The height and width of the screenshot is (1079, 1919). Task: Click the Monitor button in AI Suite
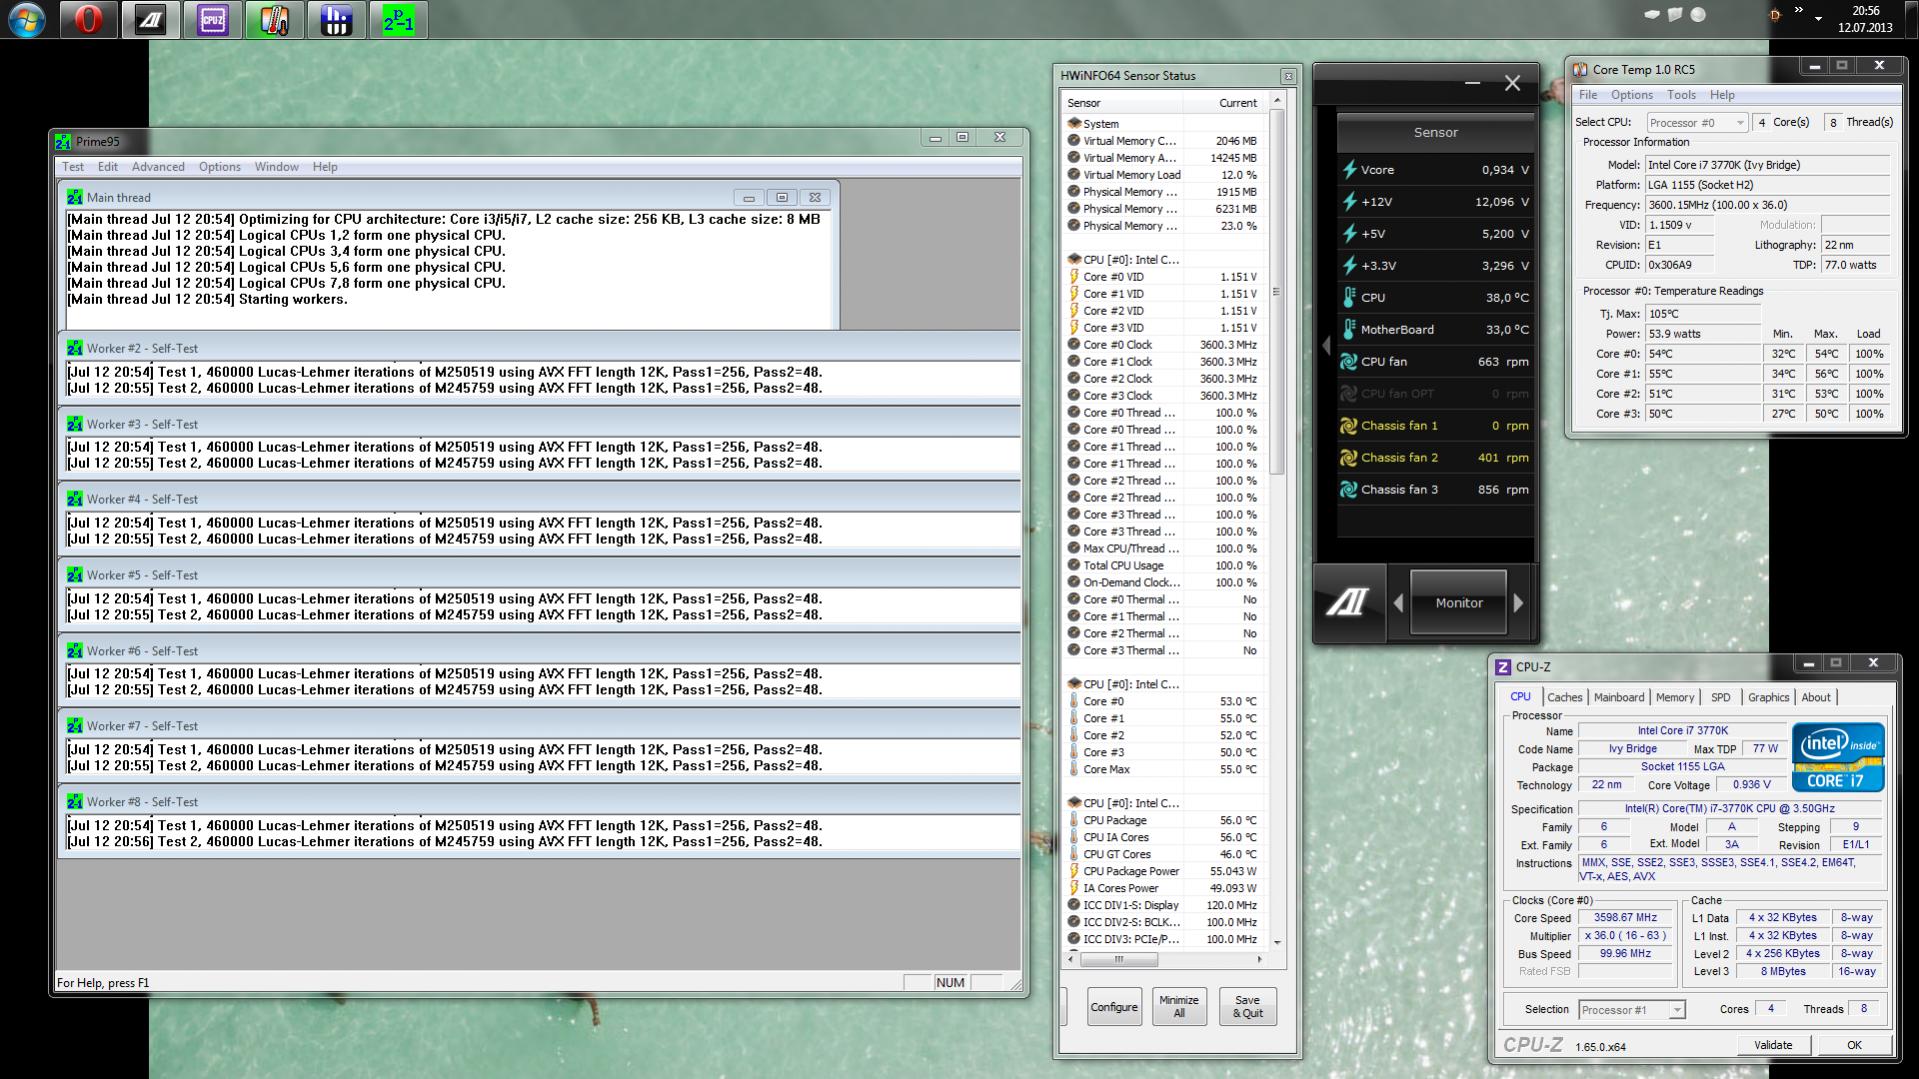click(x=1458, y=603)
